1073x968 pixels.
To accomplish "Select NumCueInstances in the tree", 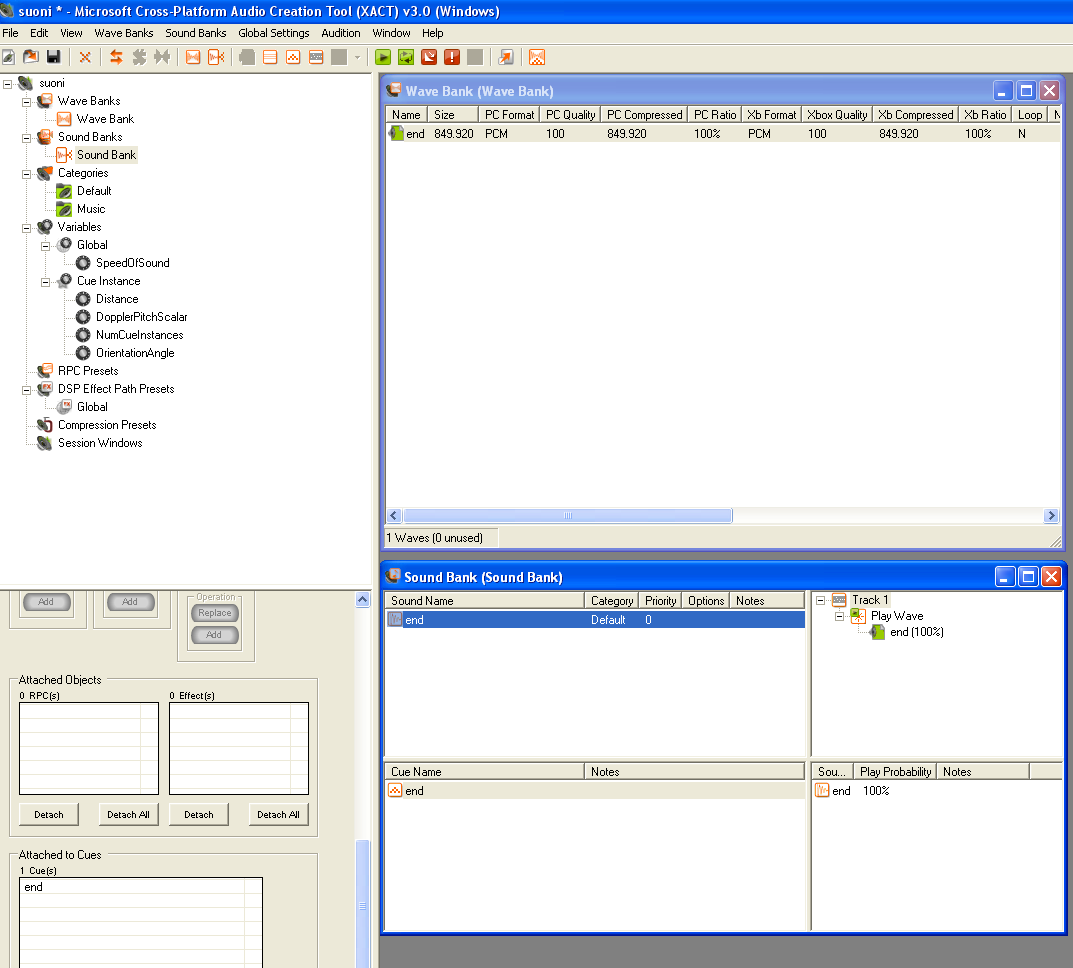I will 140,335.
